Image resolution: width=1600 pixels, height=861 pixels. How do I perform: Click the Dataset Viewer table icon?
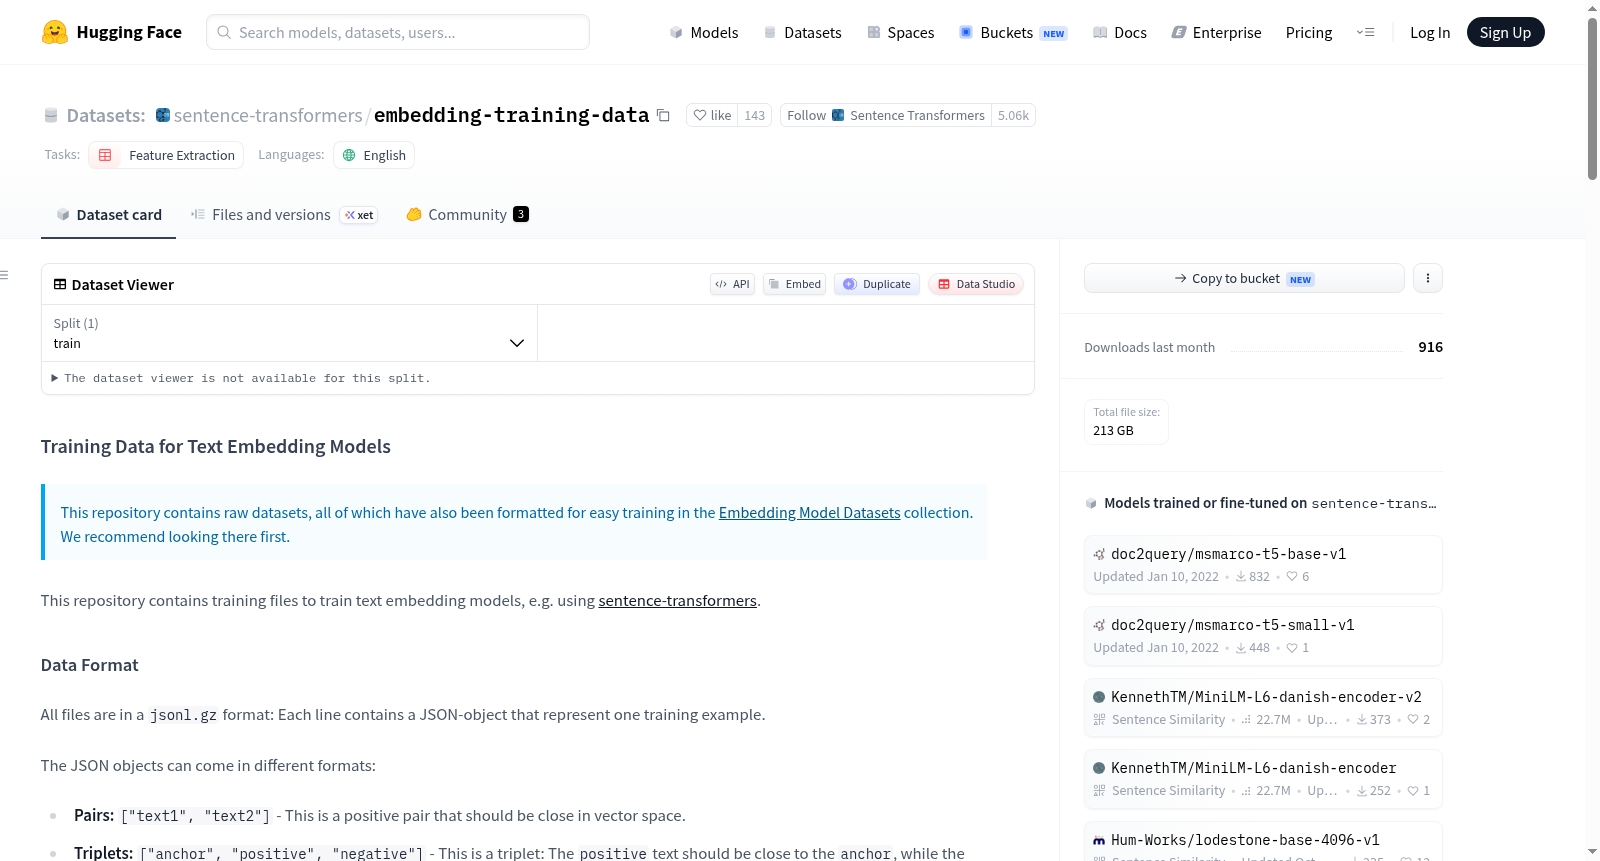(x=60, y=285)
